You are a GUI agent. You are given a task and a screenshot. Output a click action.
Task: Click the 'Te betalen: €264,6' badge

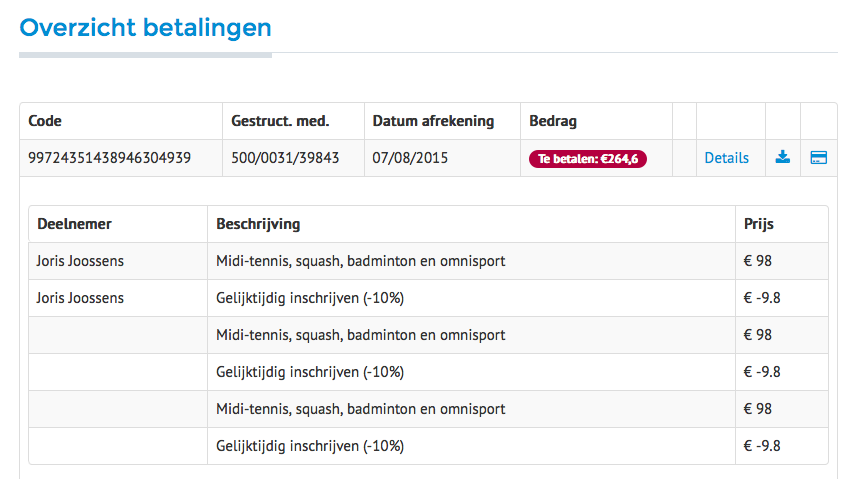pos(588,158)
